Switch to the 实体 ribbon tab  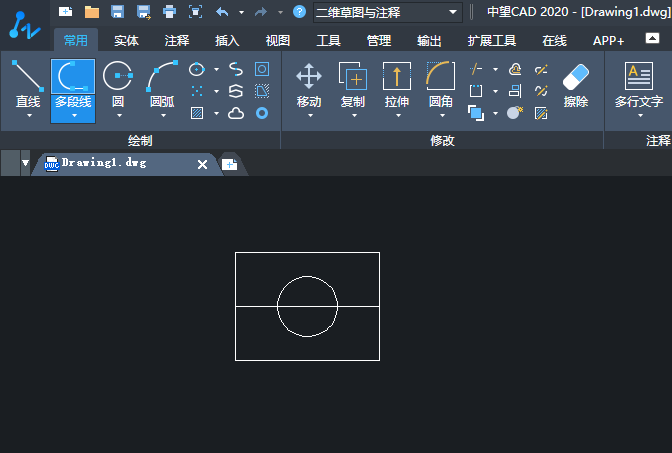[x=126, y=41]
